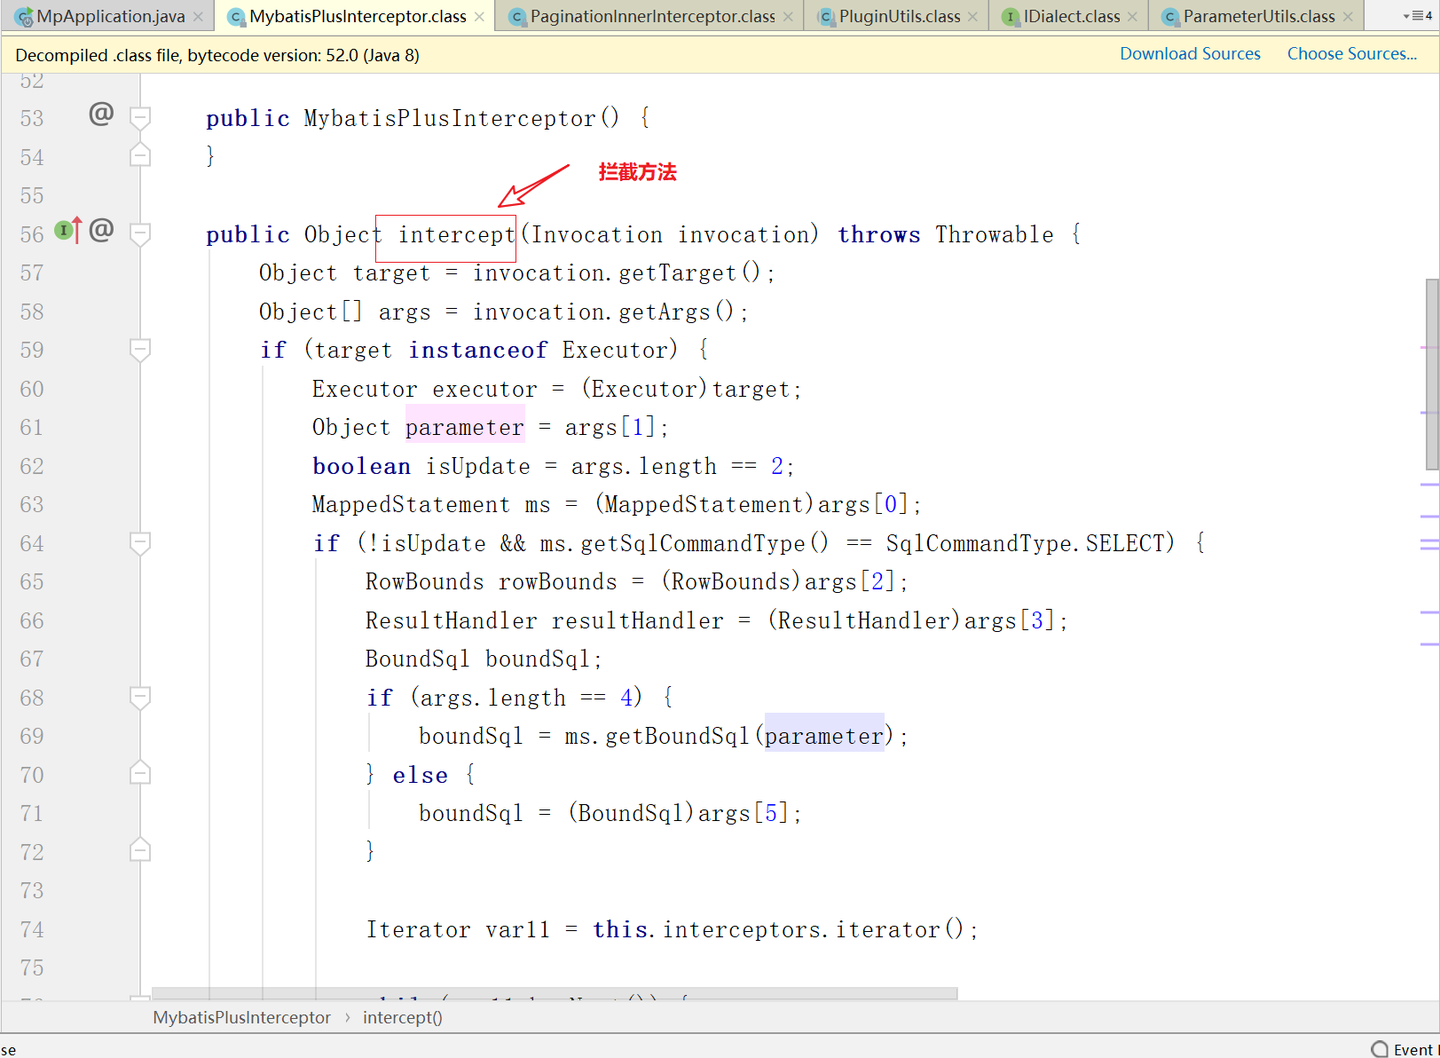The height and width of the screenshot is (1058, 1440).
Task: Close the PluginUtils.class tab
Action: (x=972, y=17)
